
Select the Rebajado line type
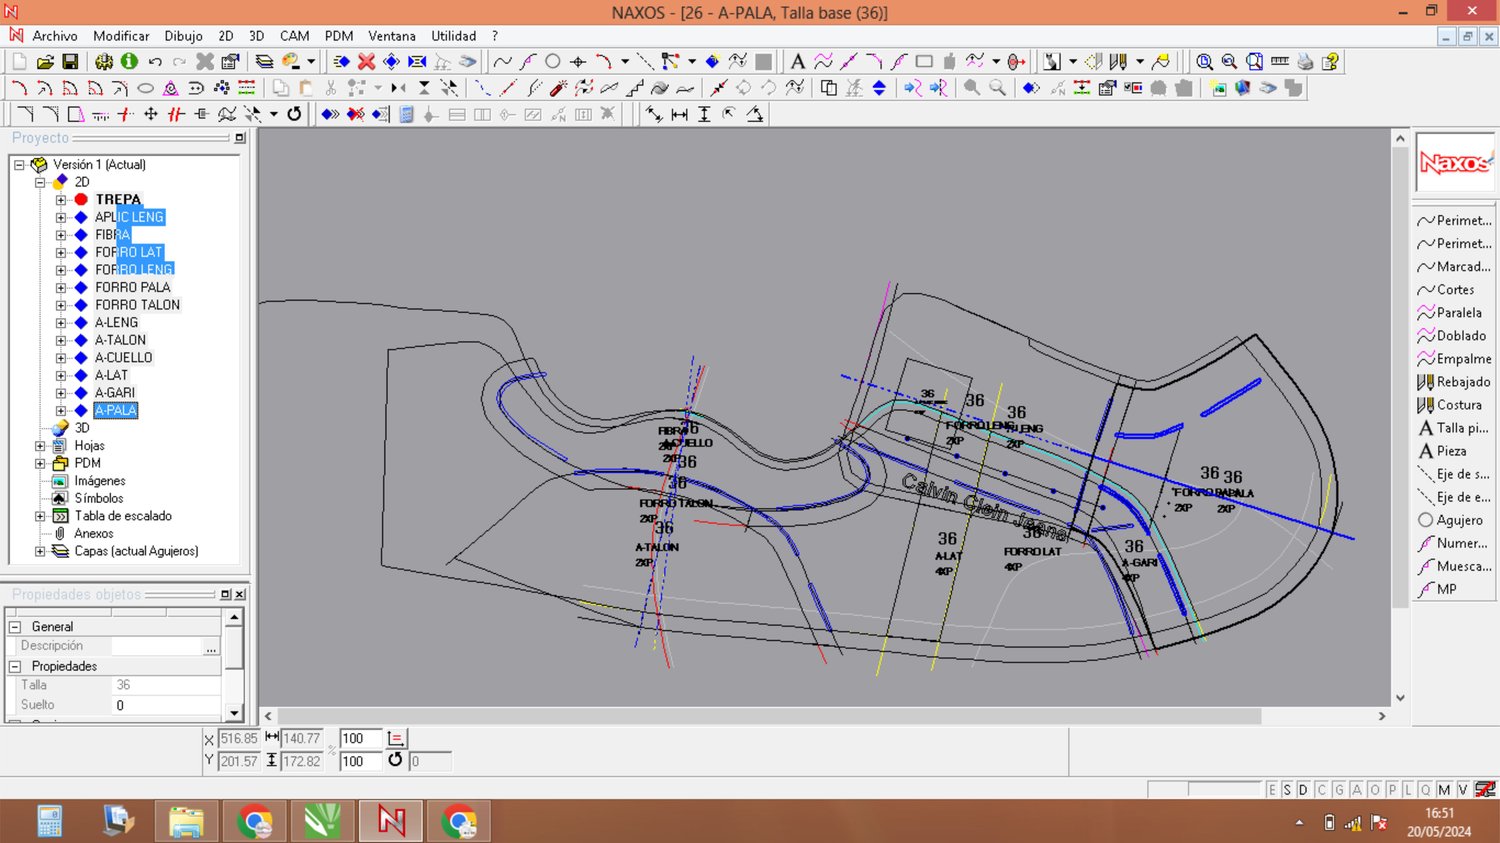coord(1454,382)
